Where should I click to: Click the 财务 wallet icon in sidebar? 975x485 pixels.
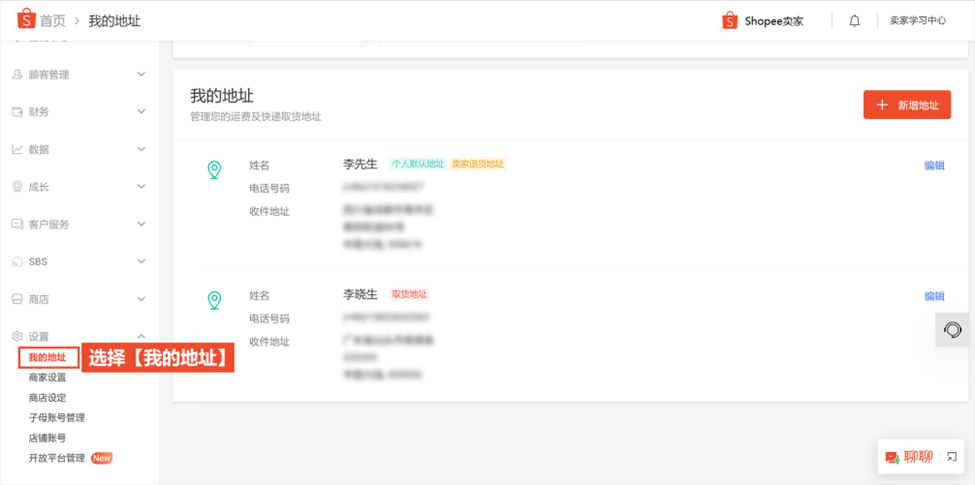(x=17, y=112)
